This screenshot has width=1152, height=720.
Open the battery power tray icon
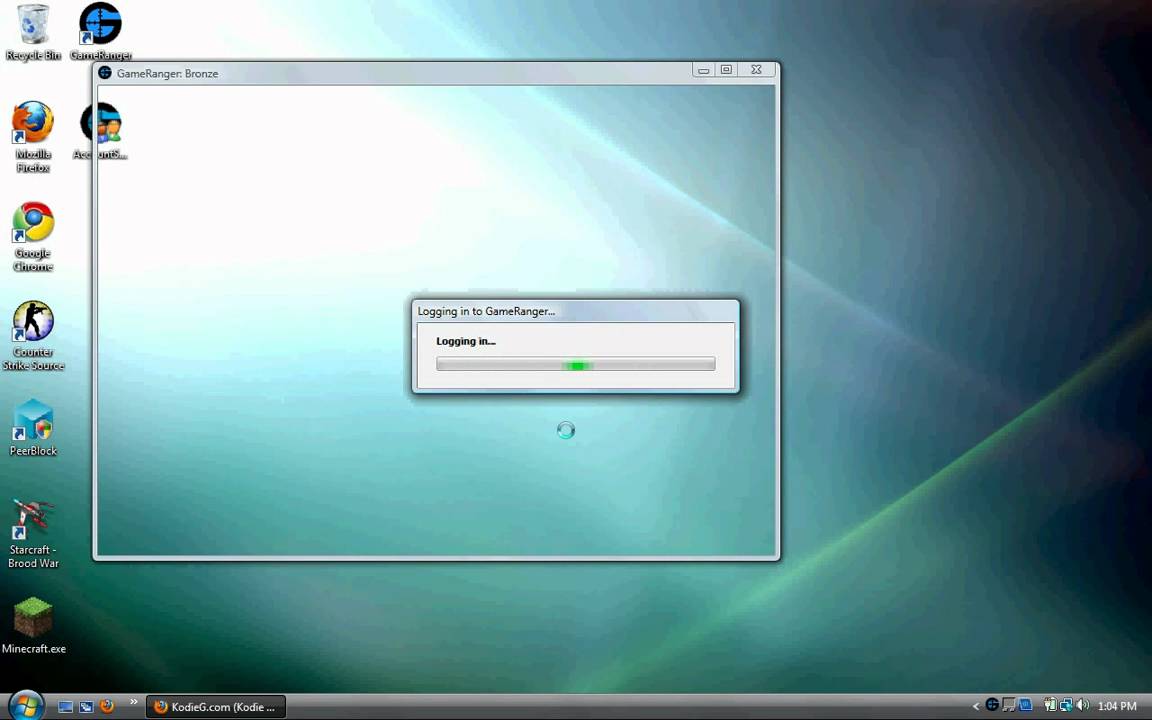pyautogui.click(x=1051, y=705)
